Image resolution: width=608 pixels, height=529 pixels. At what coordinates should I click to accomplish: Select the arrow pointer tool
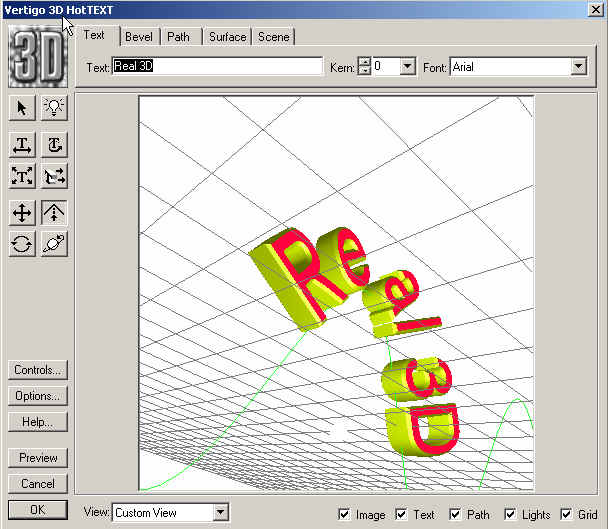(22, 107)
